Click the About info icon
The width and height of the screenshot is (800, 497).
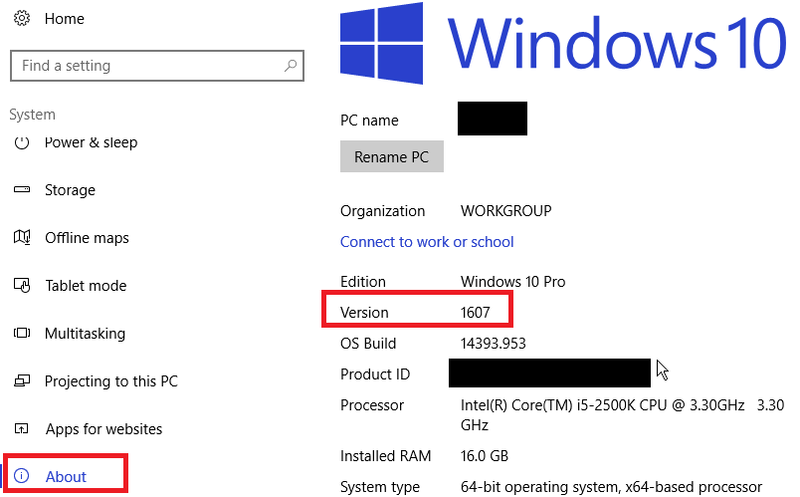point(21,476)
